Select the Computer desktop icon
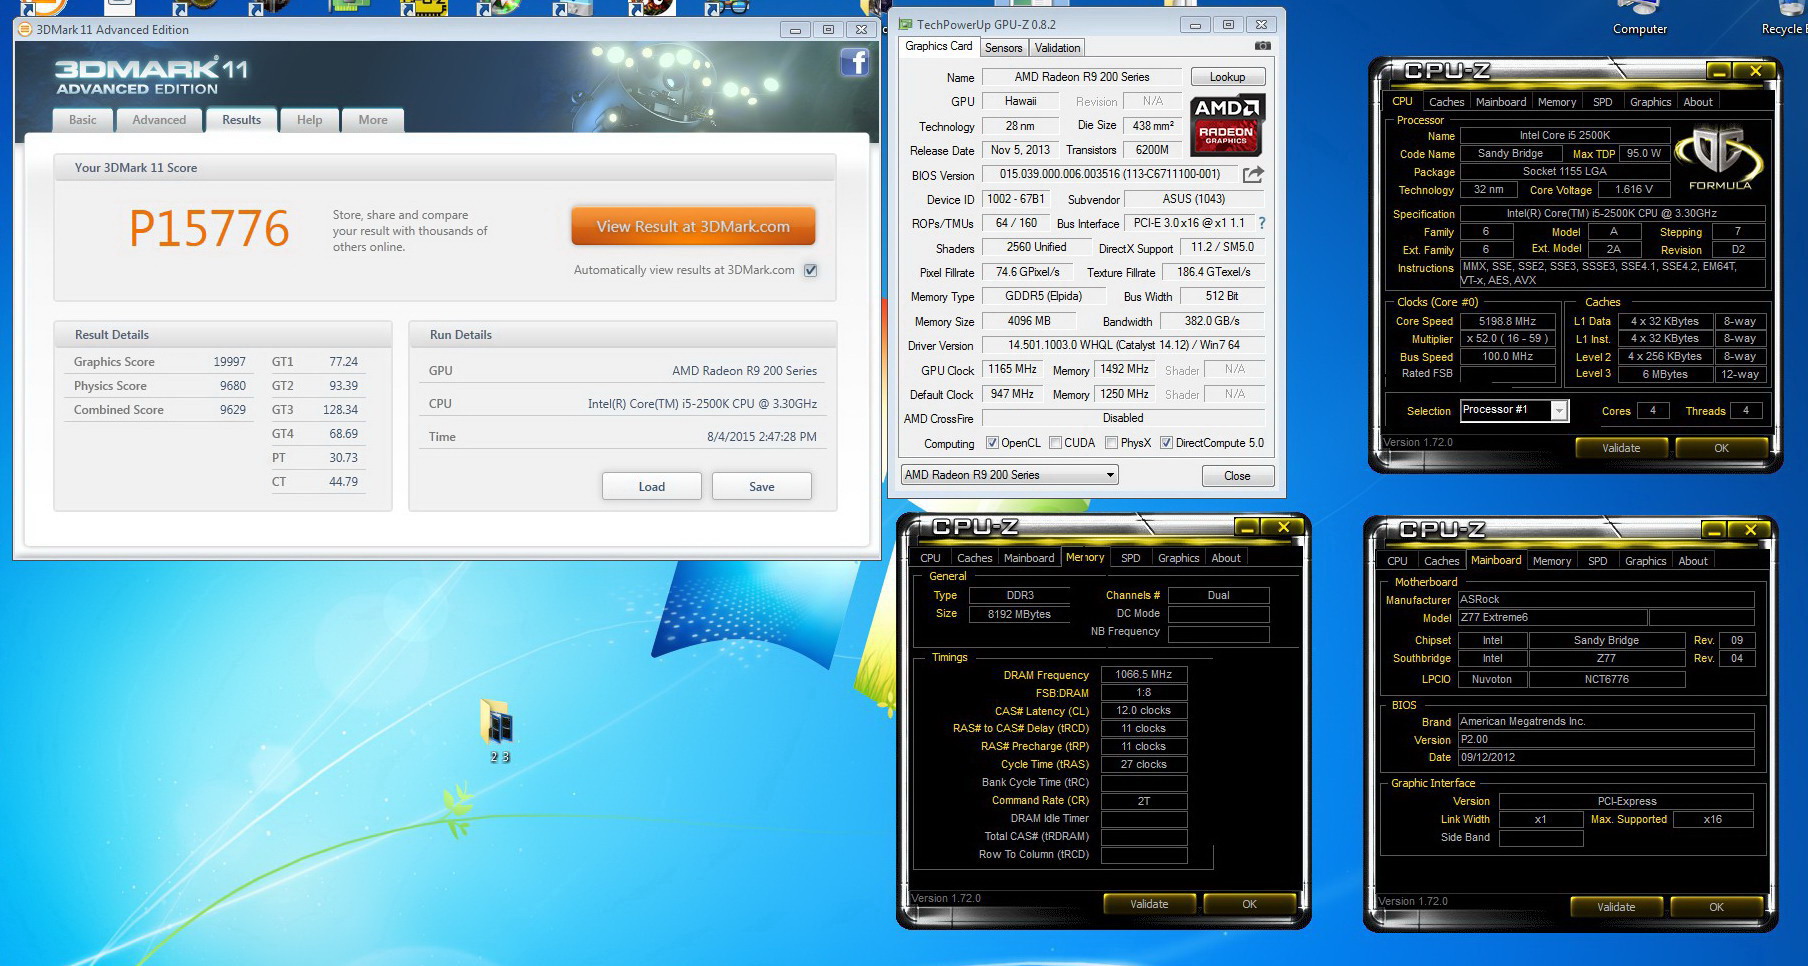Image resolution: width=1808 pixels, height=966 pixels. pyautogui.click(x=1640, y=19)
